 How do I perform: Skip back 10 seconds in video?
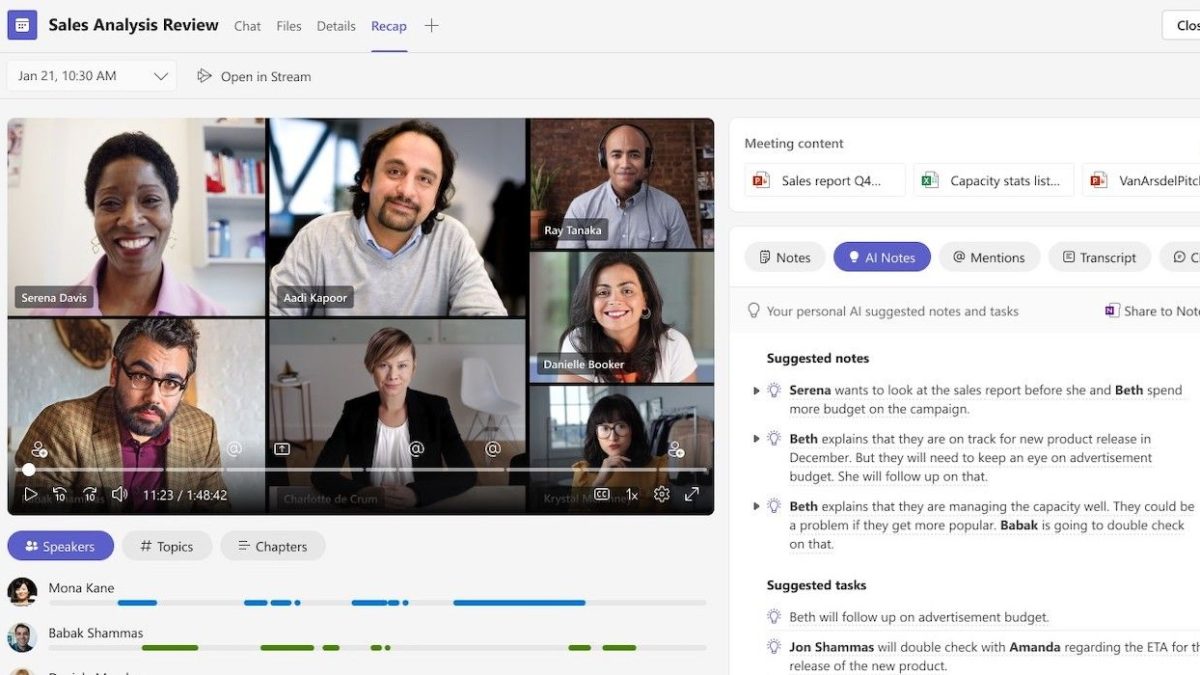pyautogui.click(x=59, y=494)
